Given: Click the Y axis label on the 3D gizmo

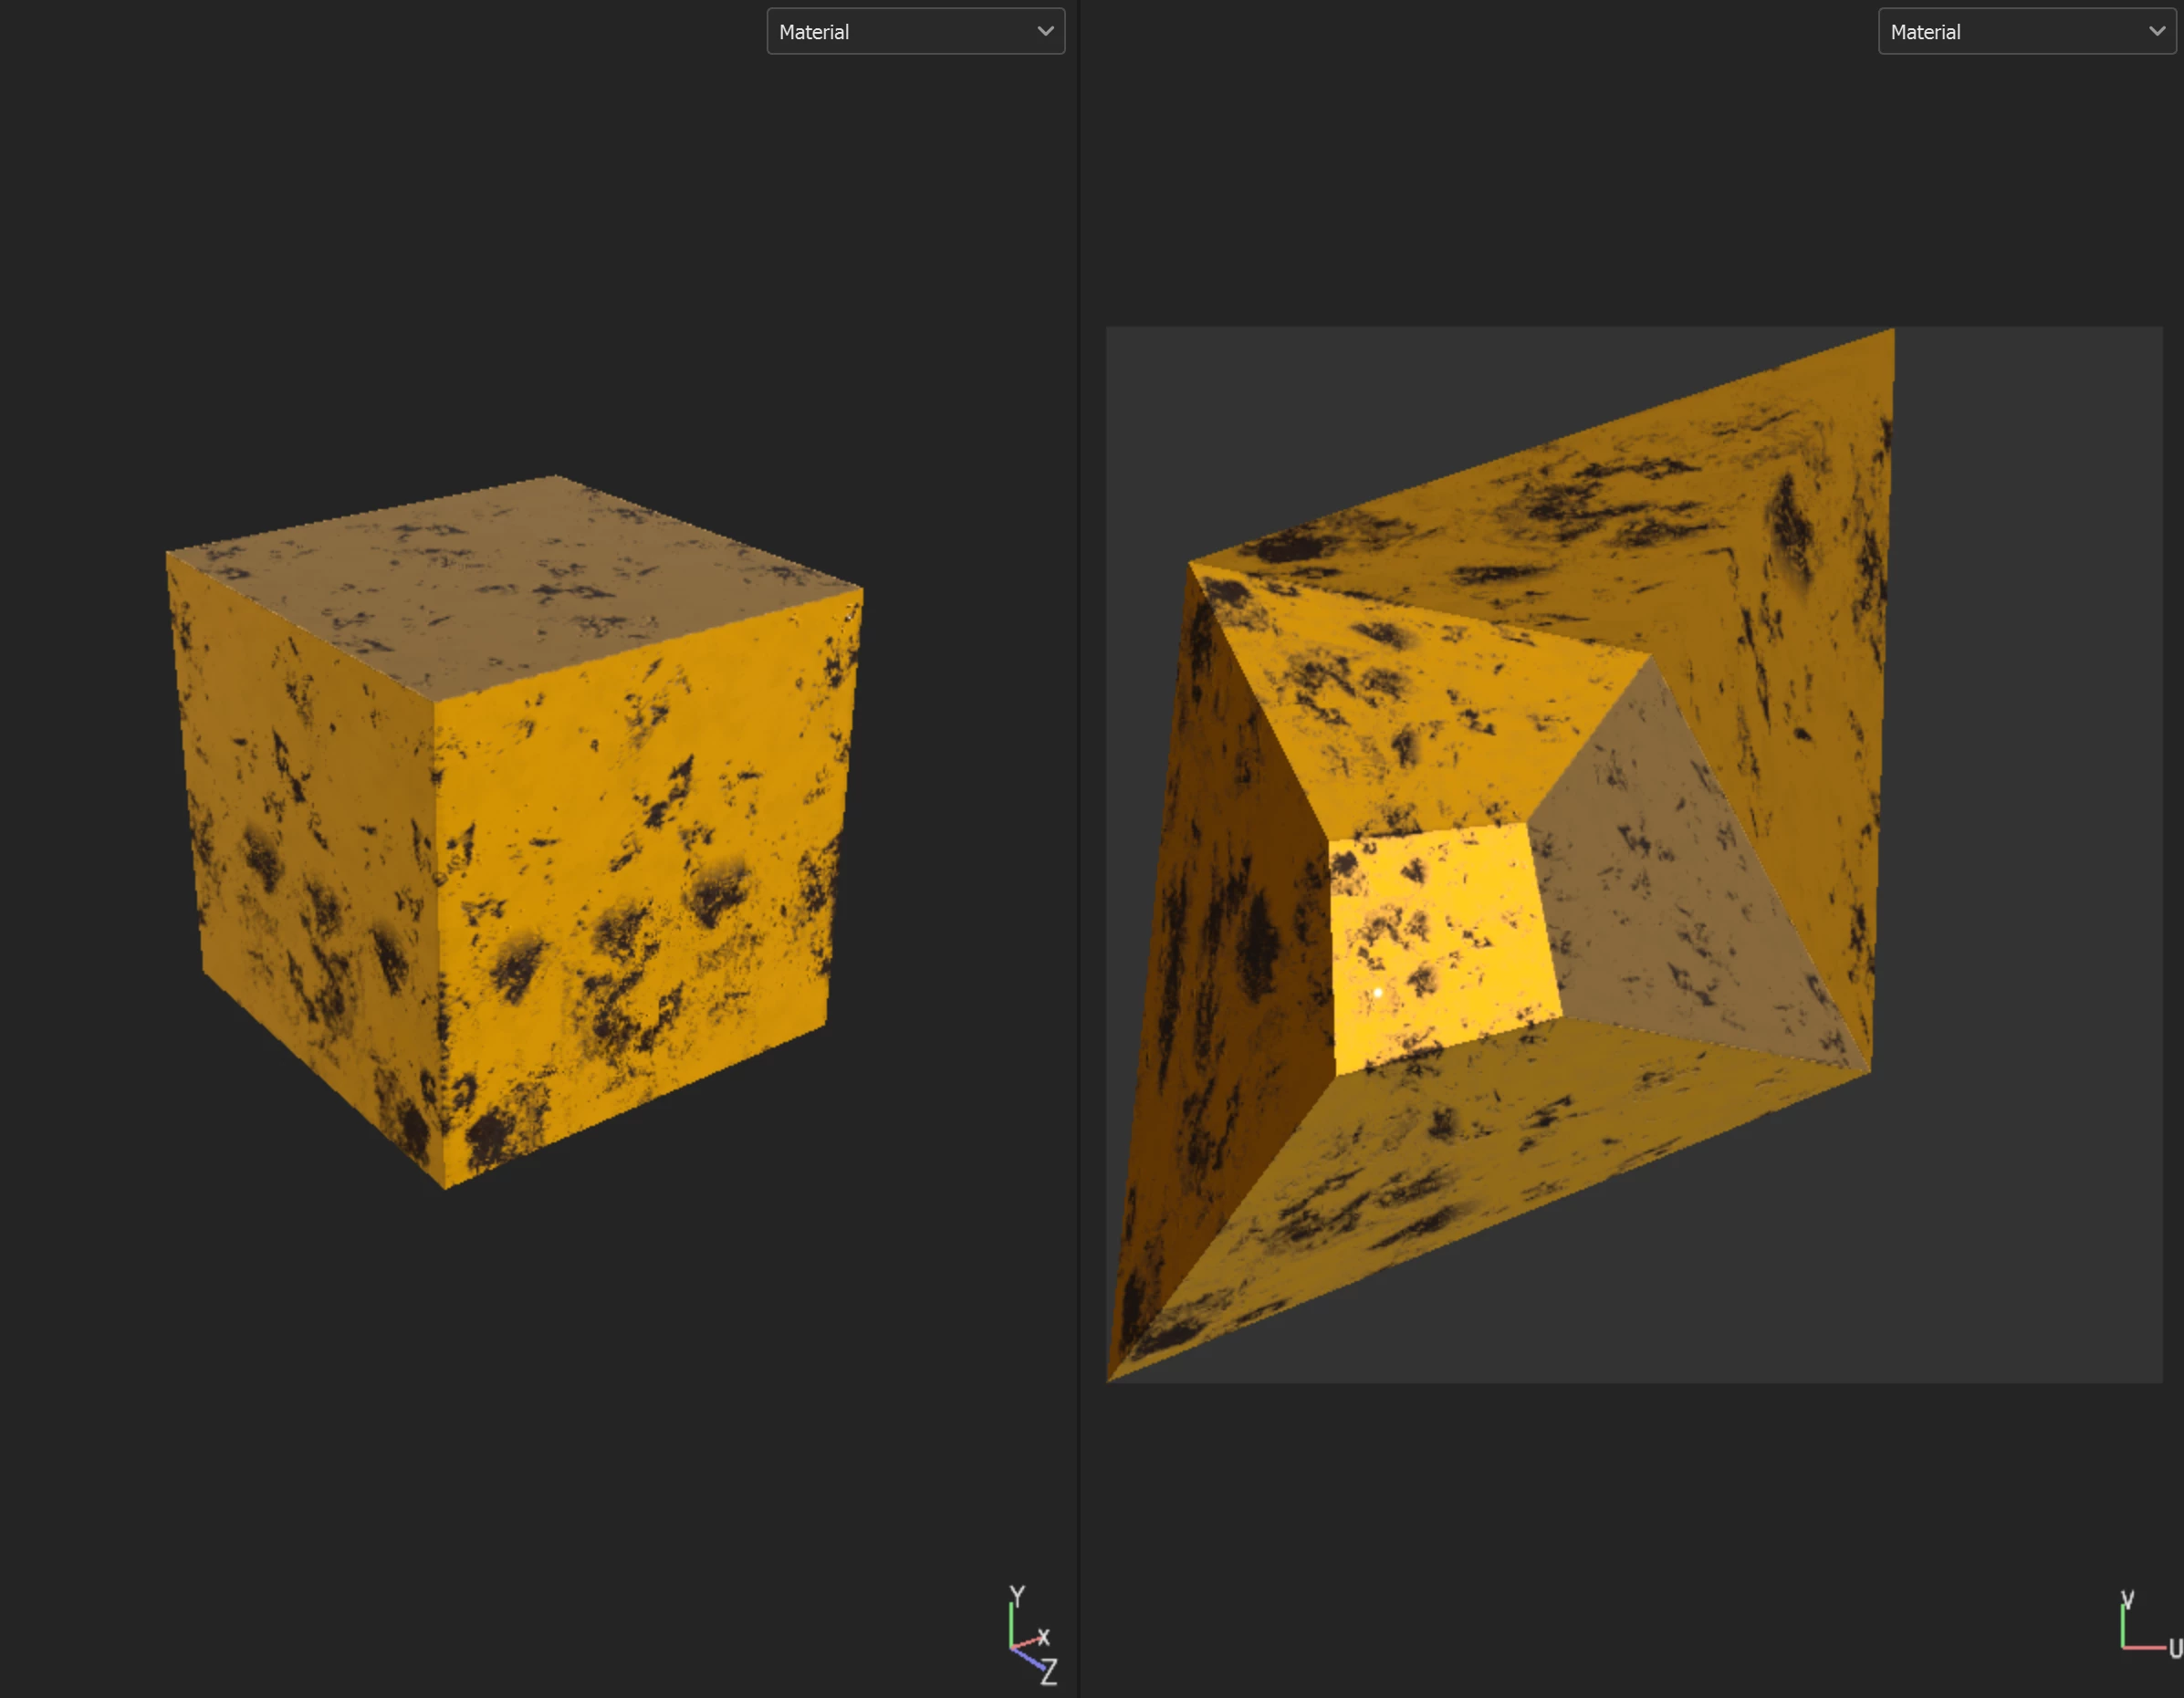Looking at the screenshot, I should (x=1017, y=1595).
